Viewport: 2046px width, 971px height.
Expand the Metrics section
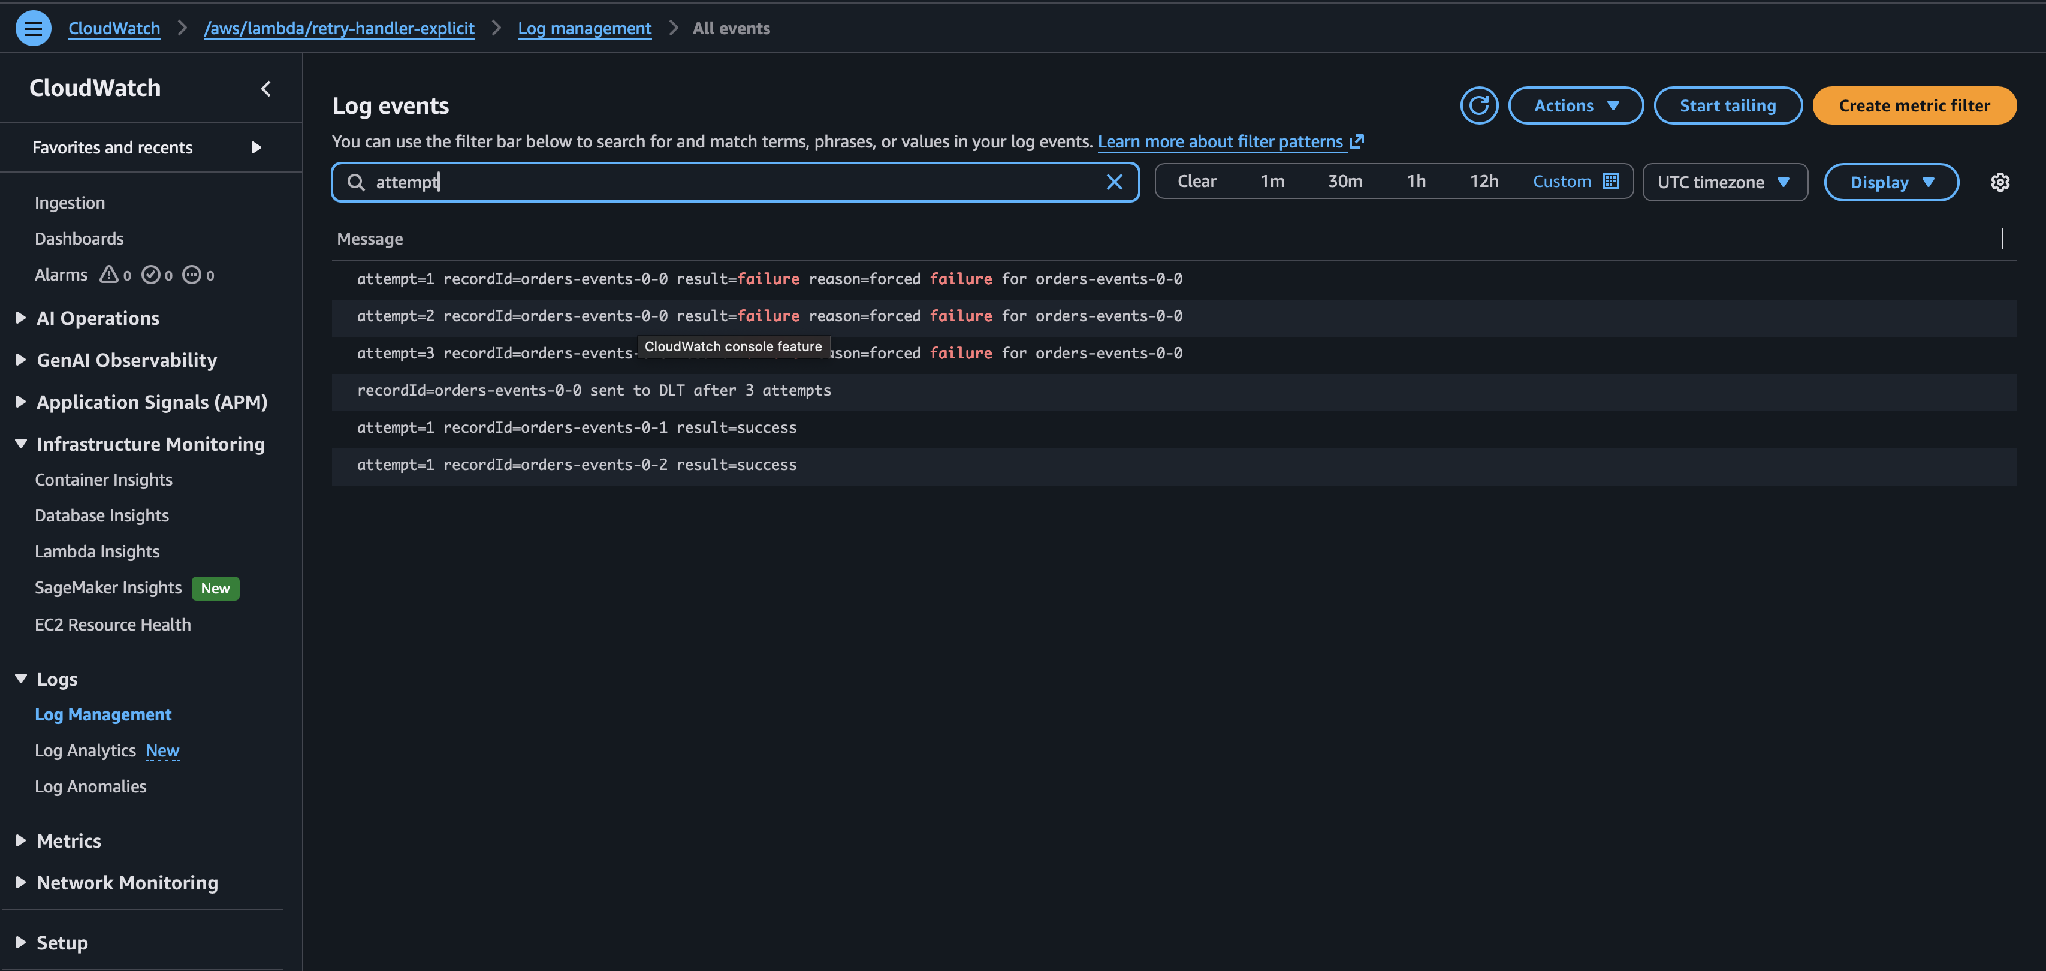[x=21, y=841]
